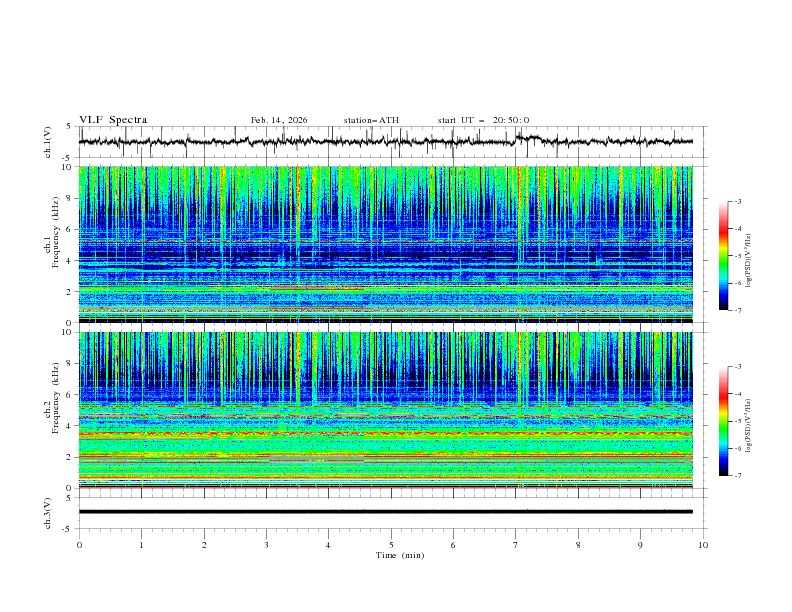Click the '-7' label on ch.1 colorbar

[x=738, y=311]
